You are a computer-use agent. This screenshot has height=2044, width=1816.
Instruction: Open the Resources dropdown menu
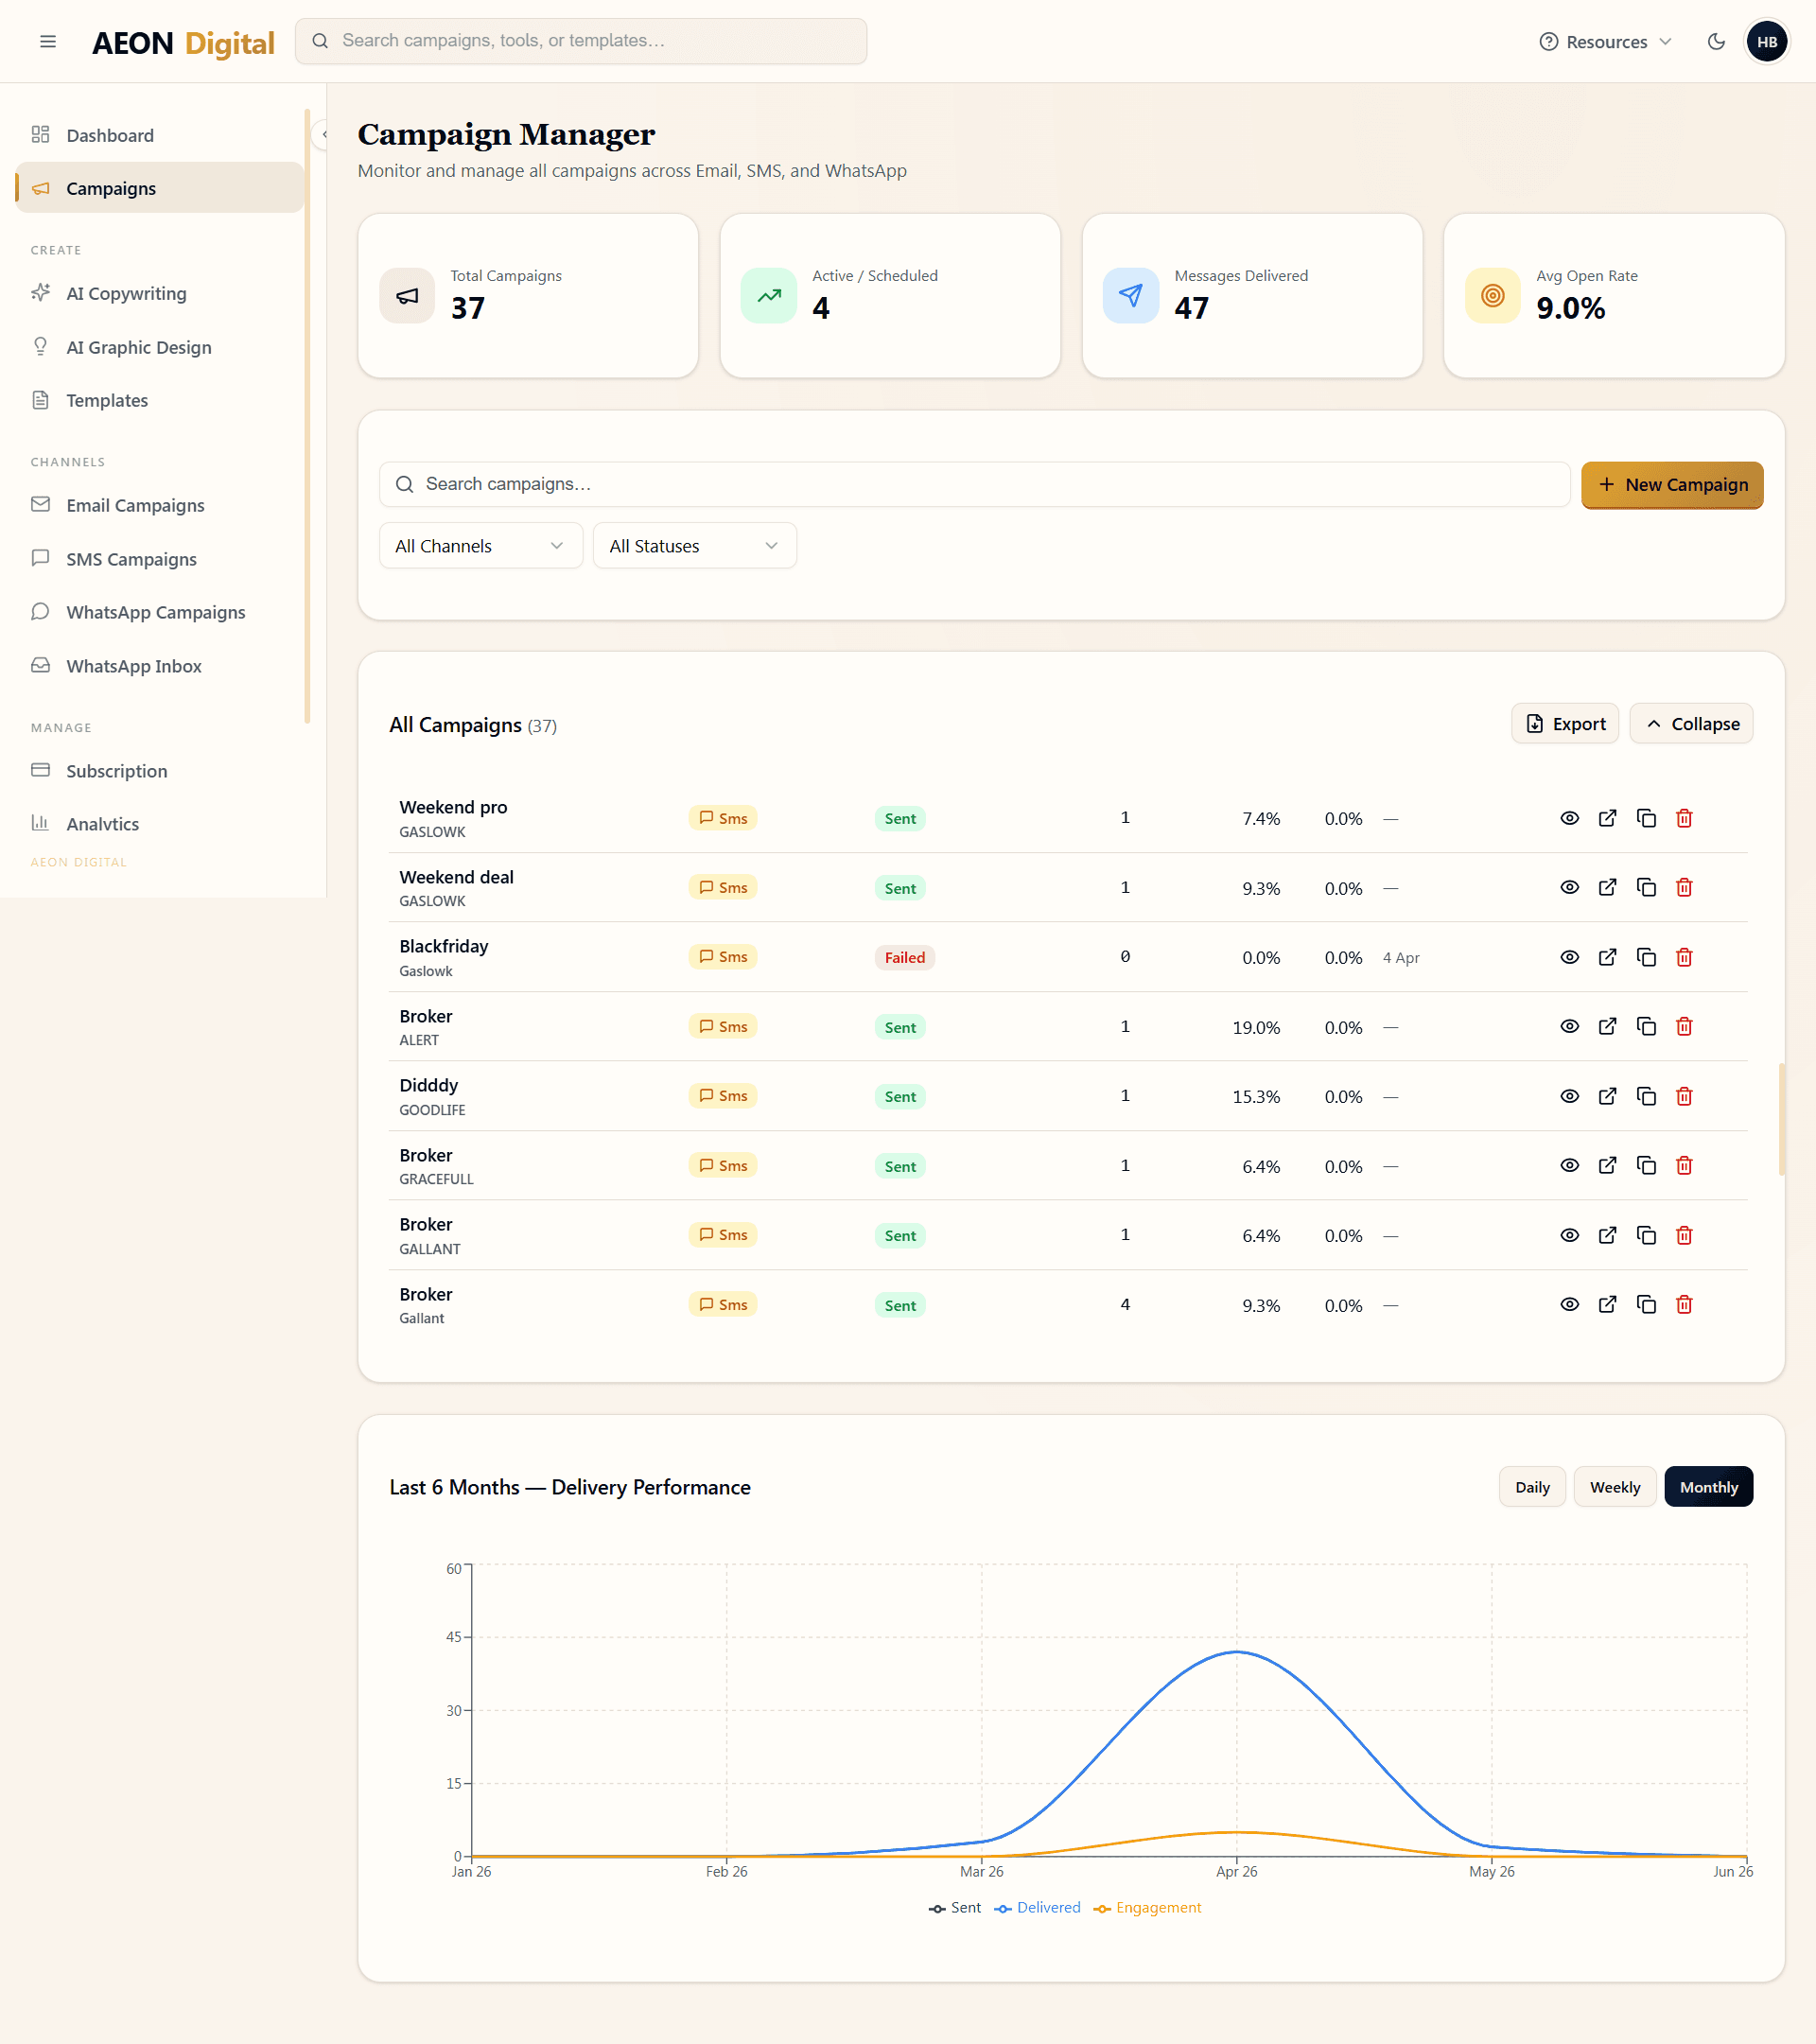tap(1606, 42)
